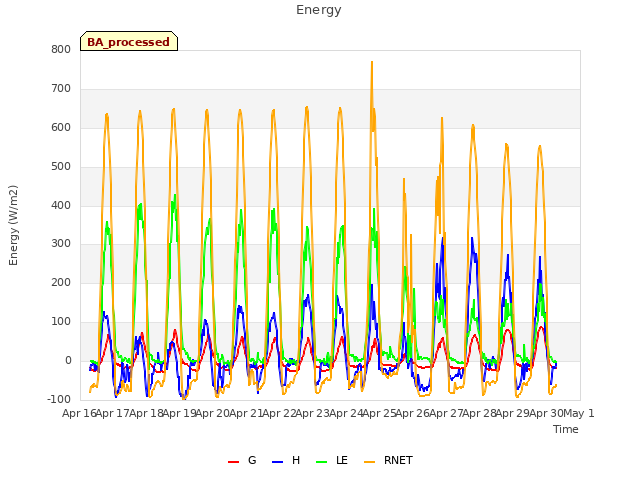640x480 pixels.
Task: Click the BA_processed annotation label
Action: (129, 41)
